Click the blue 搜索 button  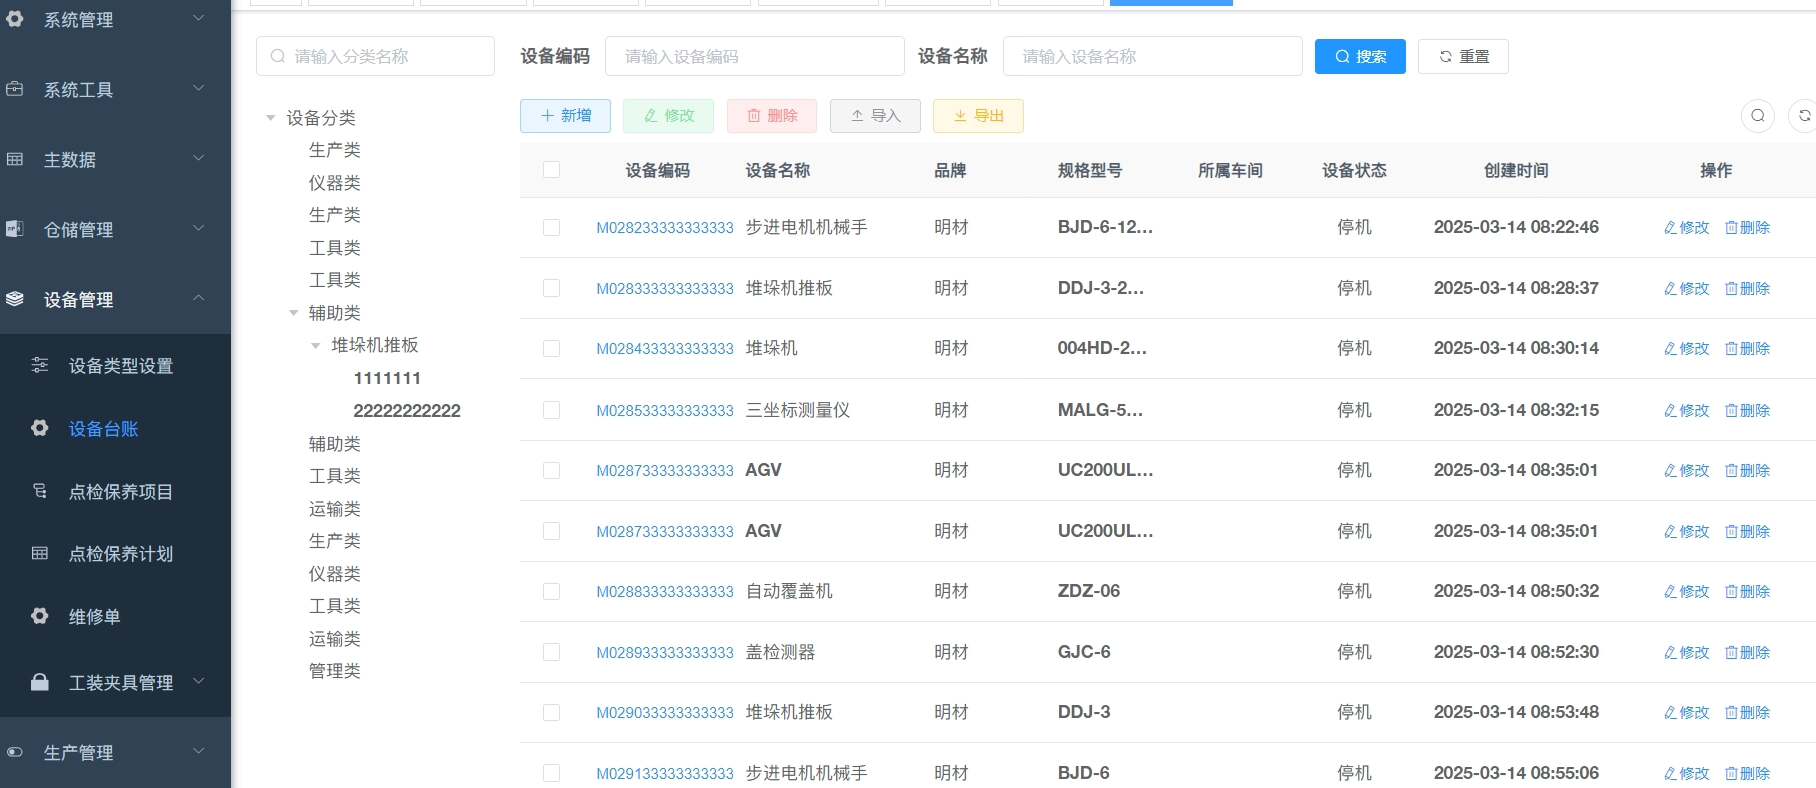point(1360,57)
